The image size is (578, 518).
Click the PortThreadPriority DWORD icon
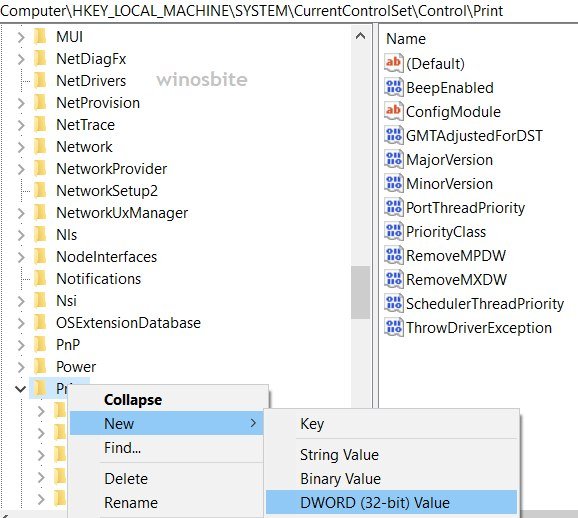(393, 208)
